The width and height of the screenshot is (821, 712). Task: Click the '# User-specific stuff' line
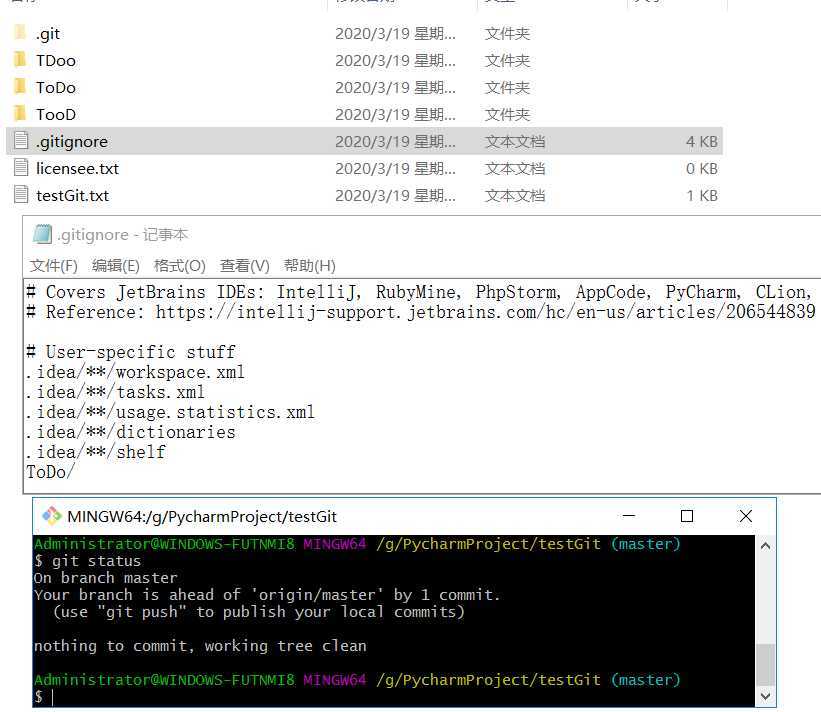(131, 352)
